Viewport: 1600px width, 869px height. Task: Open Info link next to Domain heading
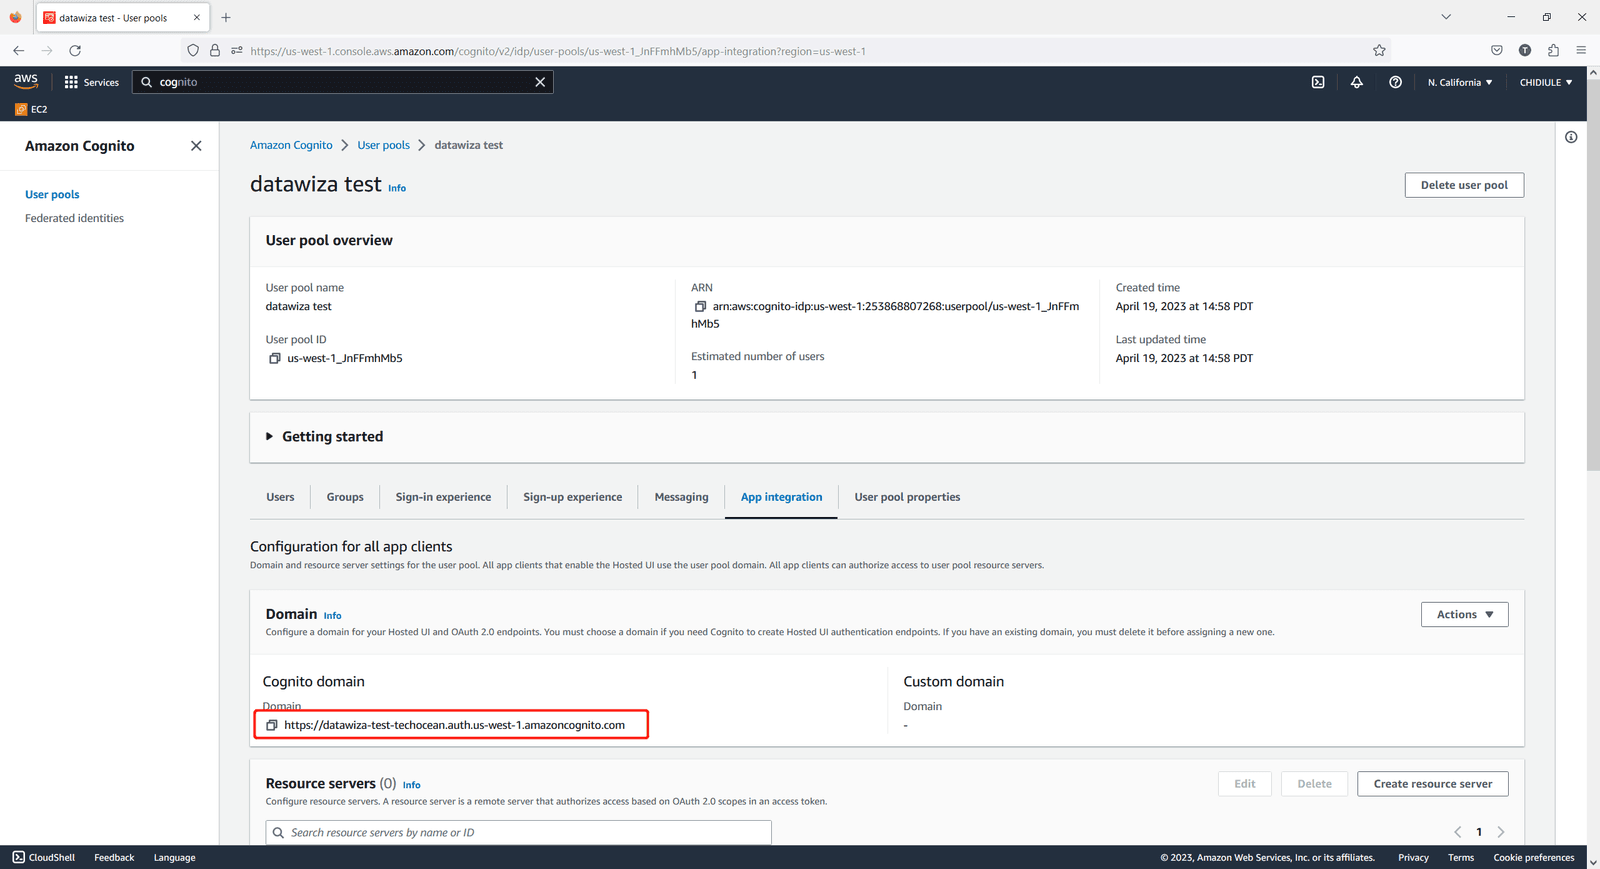pyautogui.click(x=332, y=616)
